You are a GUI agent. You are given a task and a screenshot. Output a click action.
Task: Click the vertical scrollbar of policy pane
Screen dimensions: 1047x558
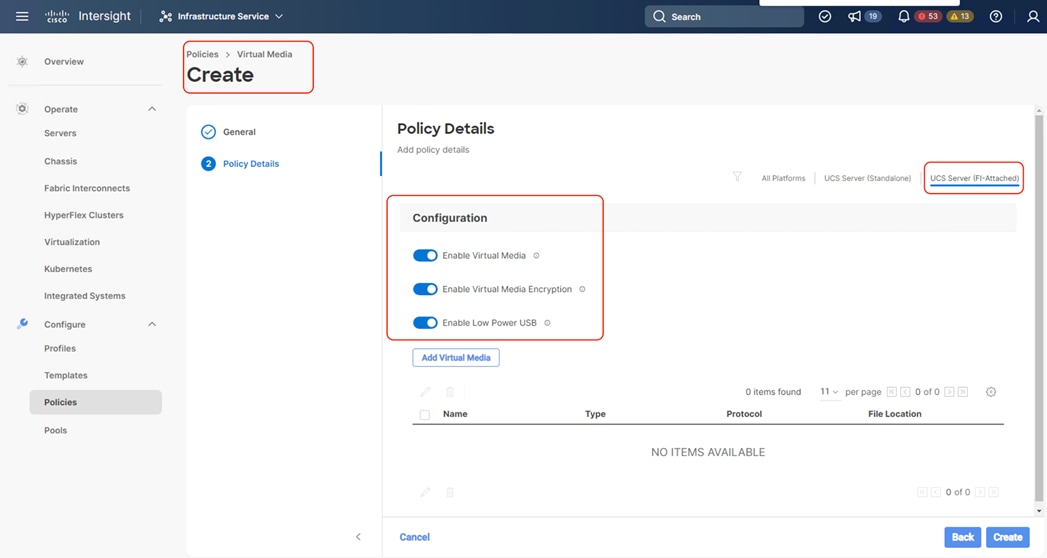(x=1038, y=310)
